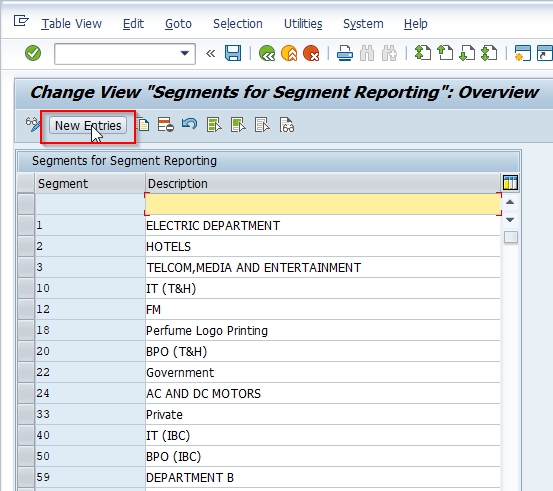Click the red Cancel icon

coord(311,53)
